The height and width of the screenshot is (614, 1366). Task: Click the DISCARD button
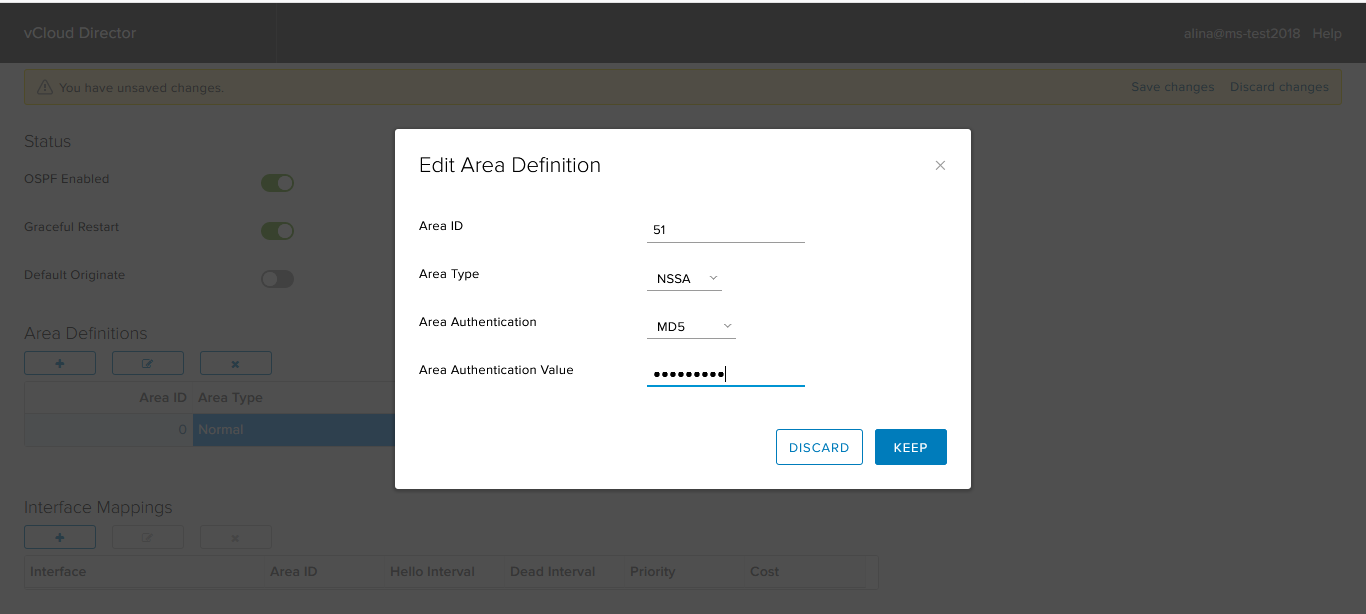(x=819, y=447)
